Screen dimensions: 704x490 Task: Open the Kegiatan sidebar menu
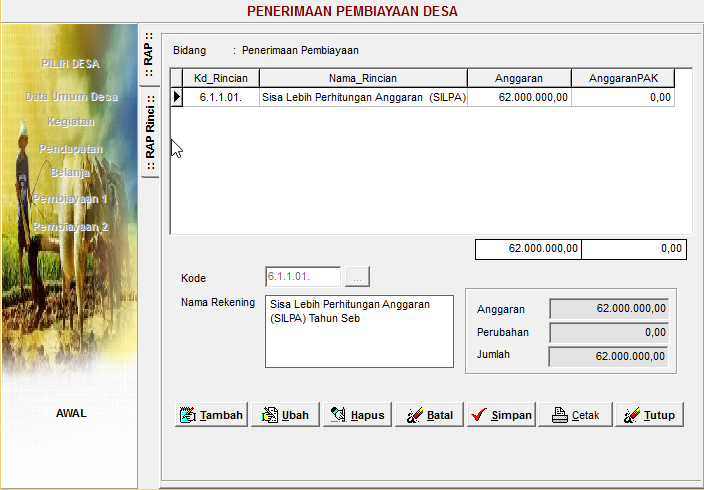70,122
